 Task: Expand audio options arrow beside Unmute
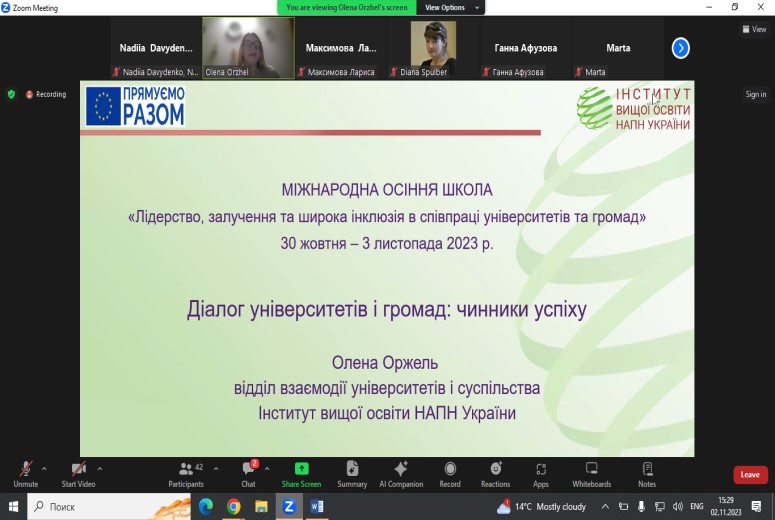click(44, 468)
